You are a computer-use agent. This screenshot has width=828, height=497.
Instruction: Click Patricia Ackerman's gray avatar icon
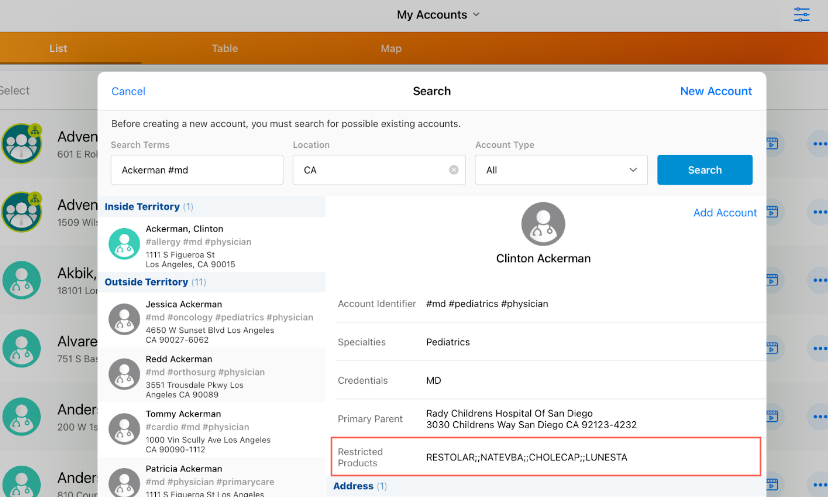[124, 480]
